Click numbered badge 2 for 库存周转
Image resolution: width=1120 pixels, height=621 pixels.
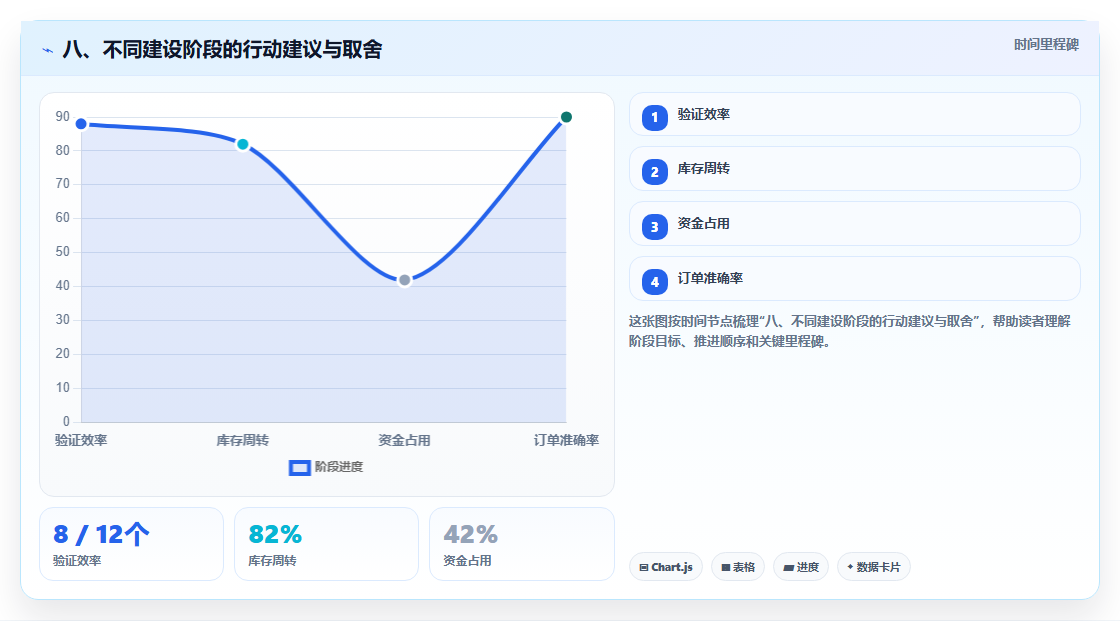tap(654, 172)
